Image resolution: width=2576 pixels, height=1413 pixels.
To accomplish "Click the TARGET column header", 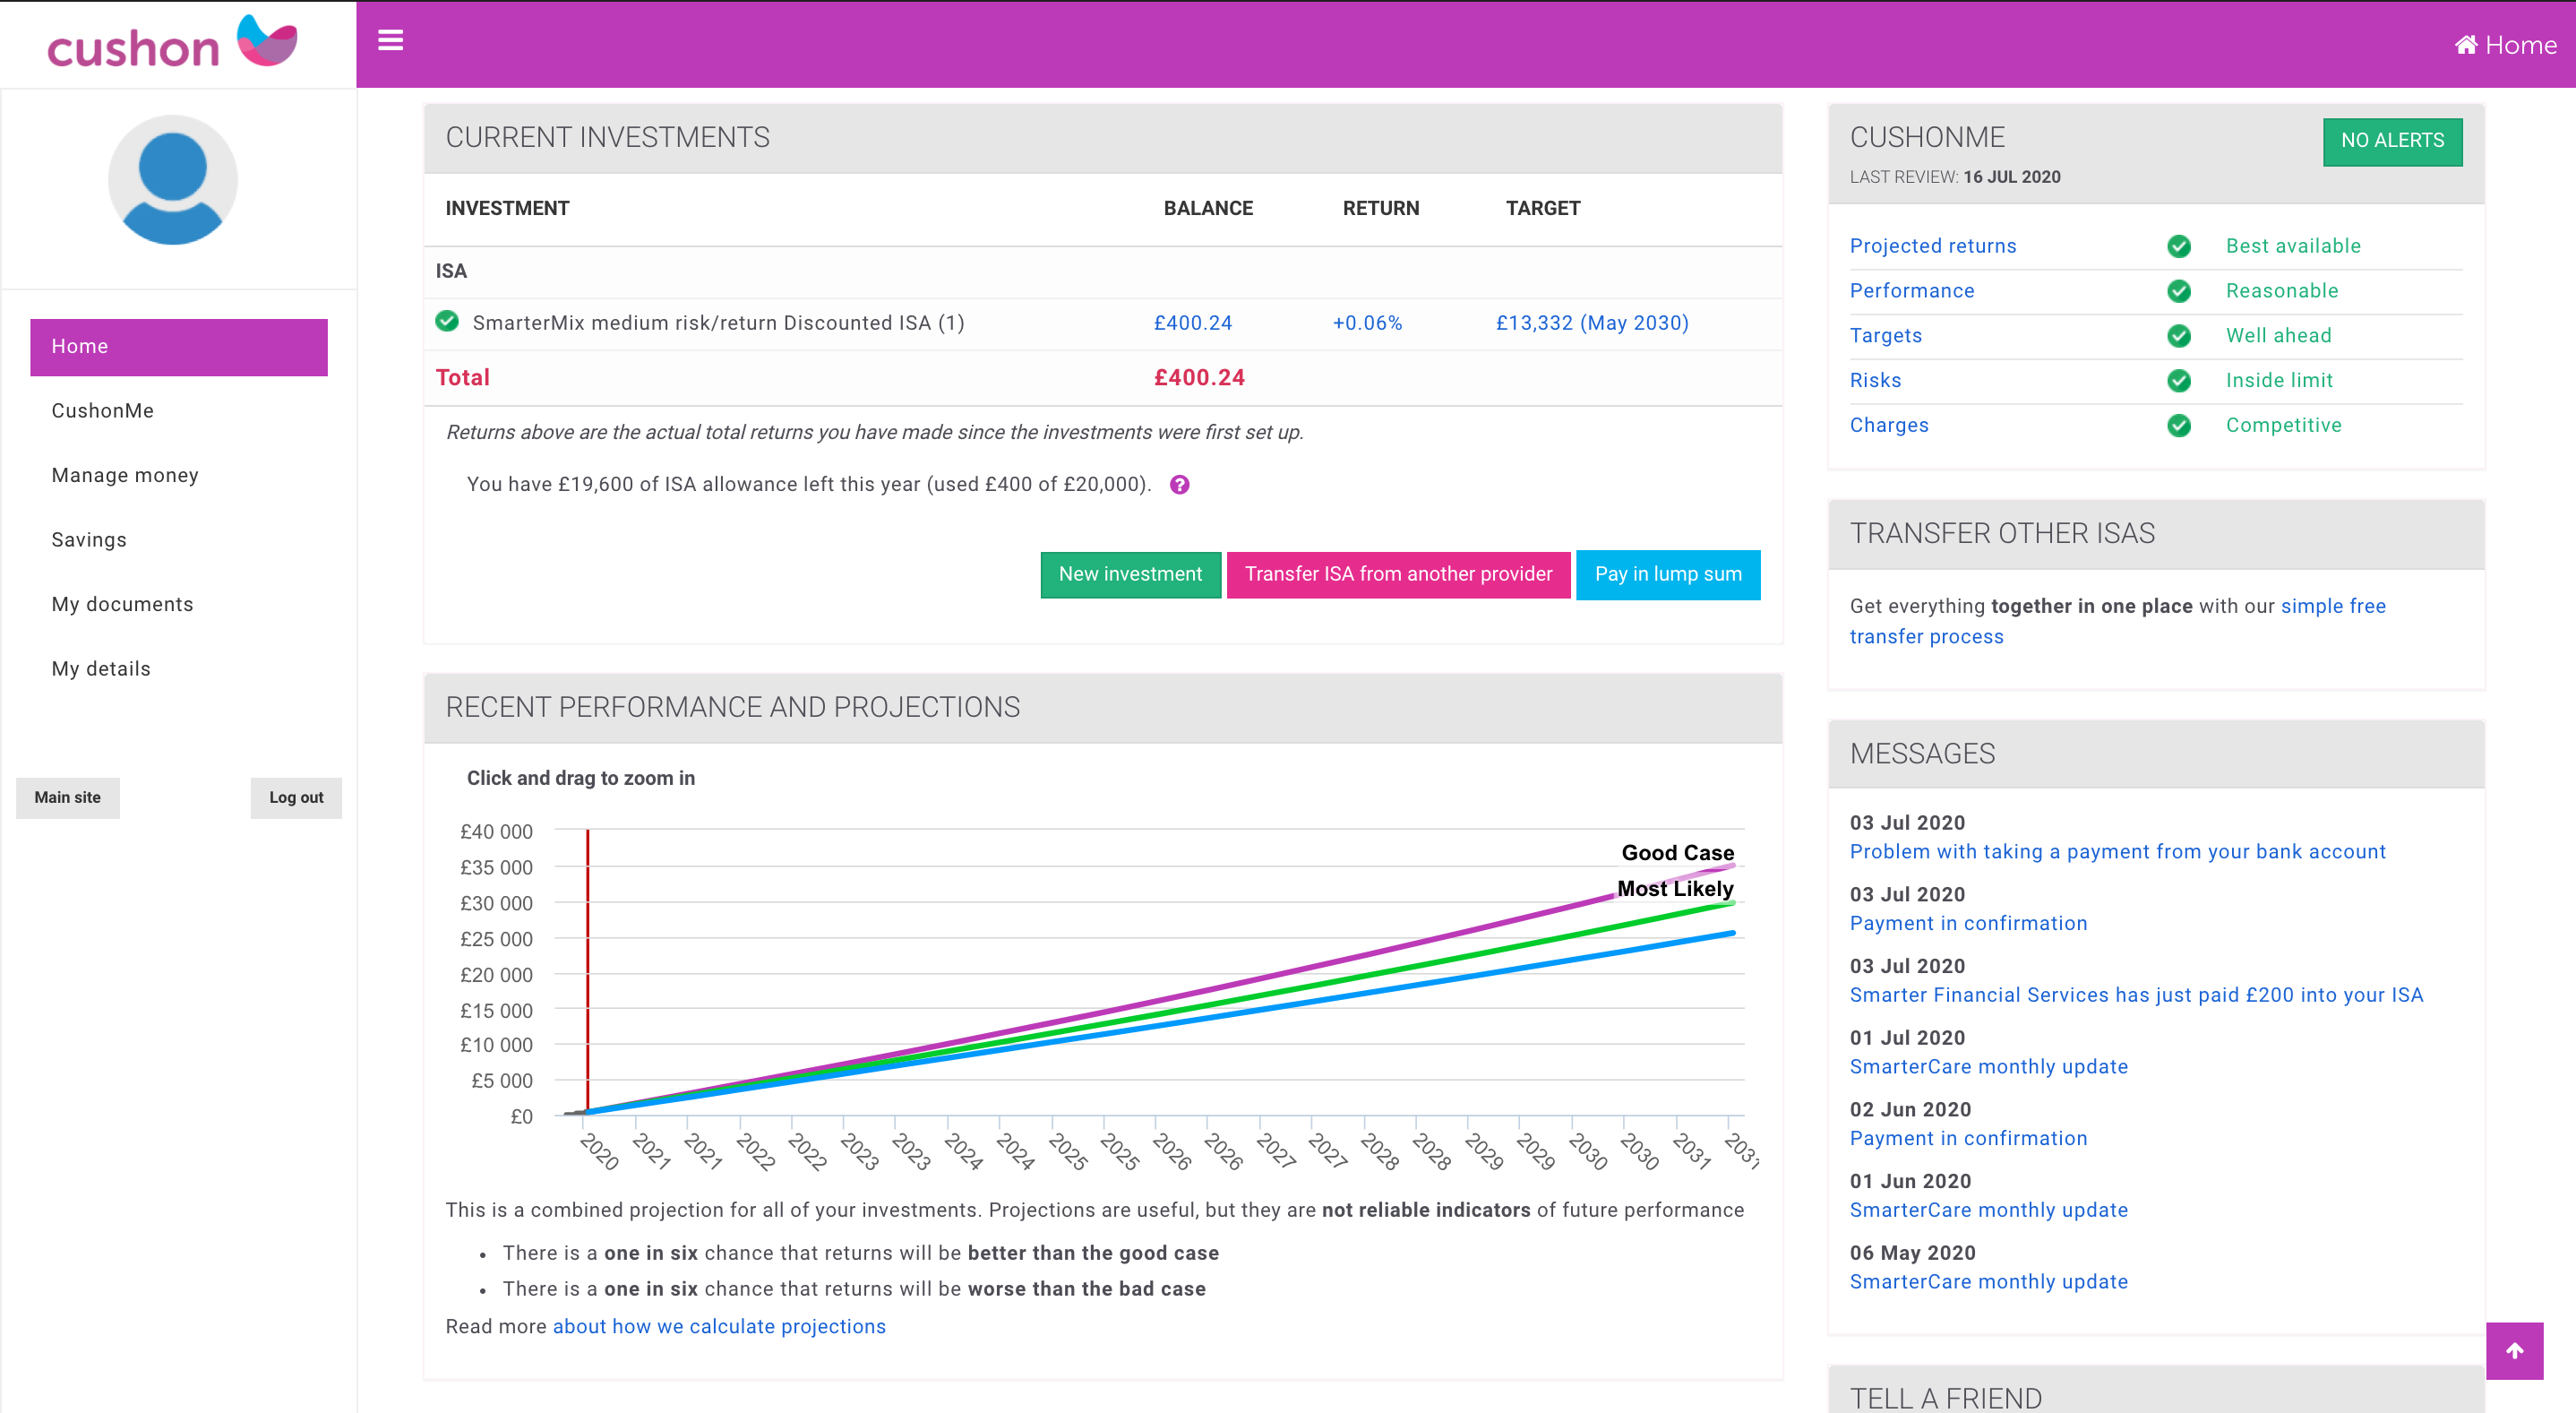I will tap(1543, 208).
